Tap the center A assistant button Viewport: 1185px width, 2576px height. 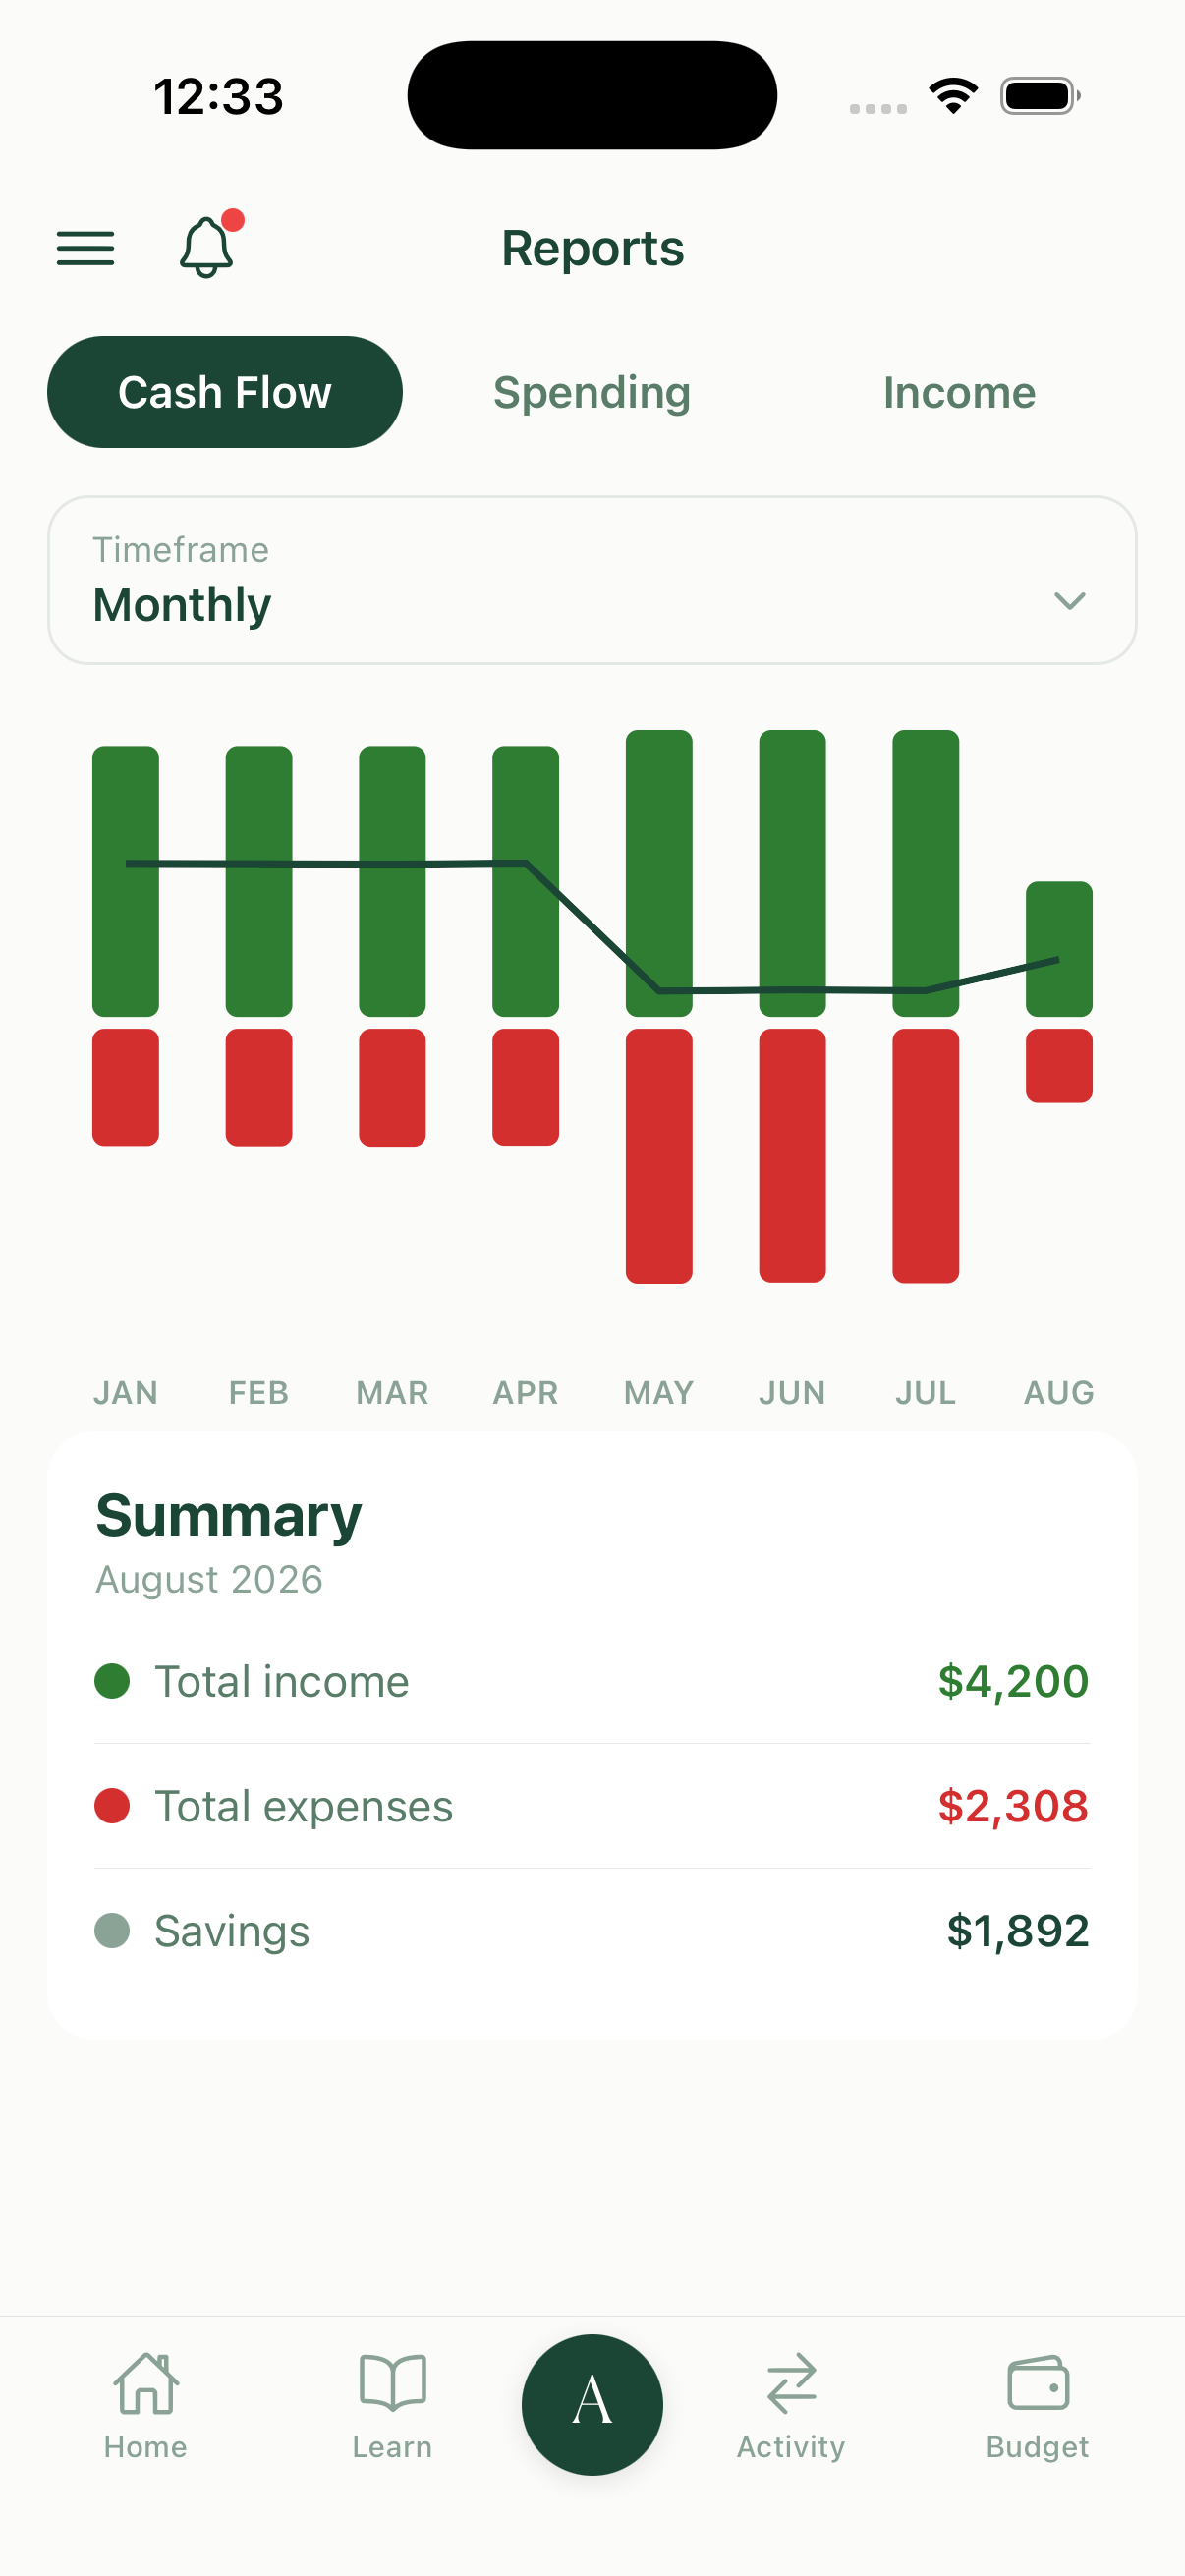592,2404
